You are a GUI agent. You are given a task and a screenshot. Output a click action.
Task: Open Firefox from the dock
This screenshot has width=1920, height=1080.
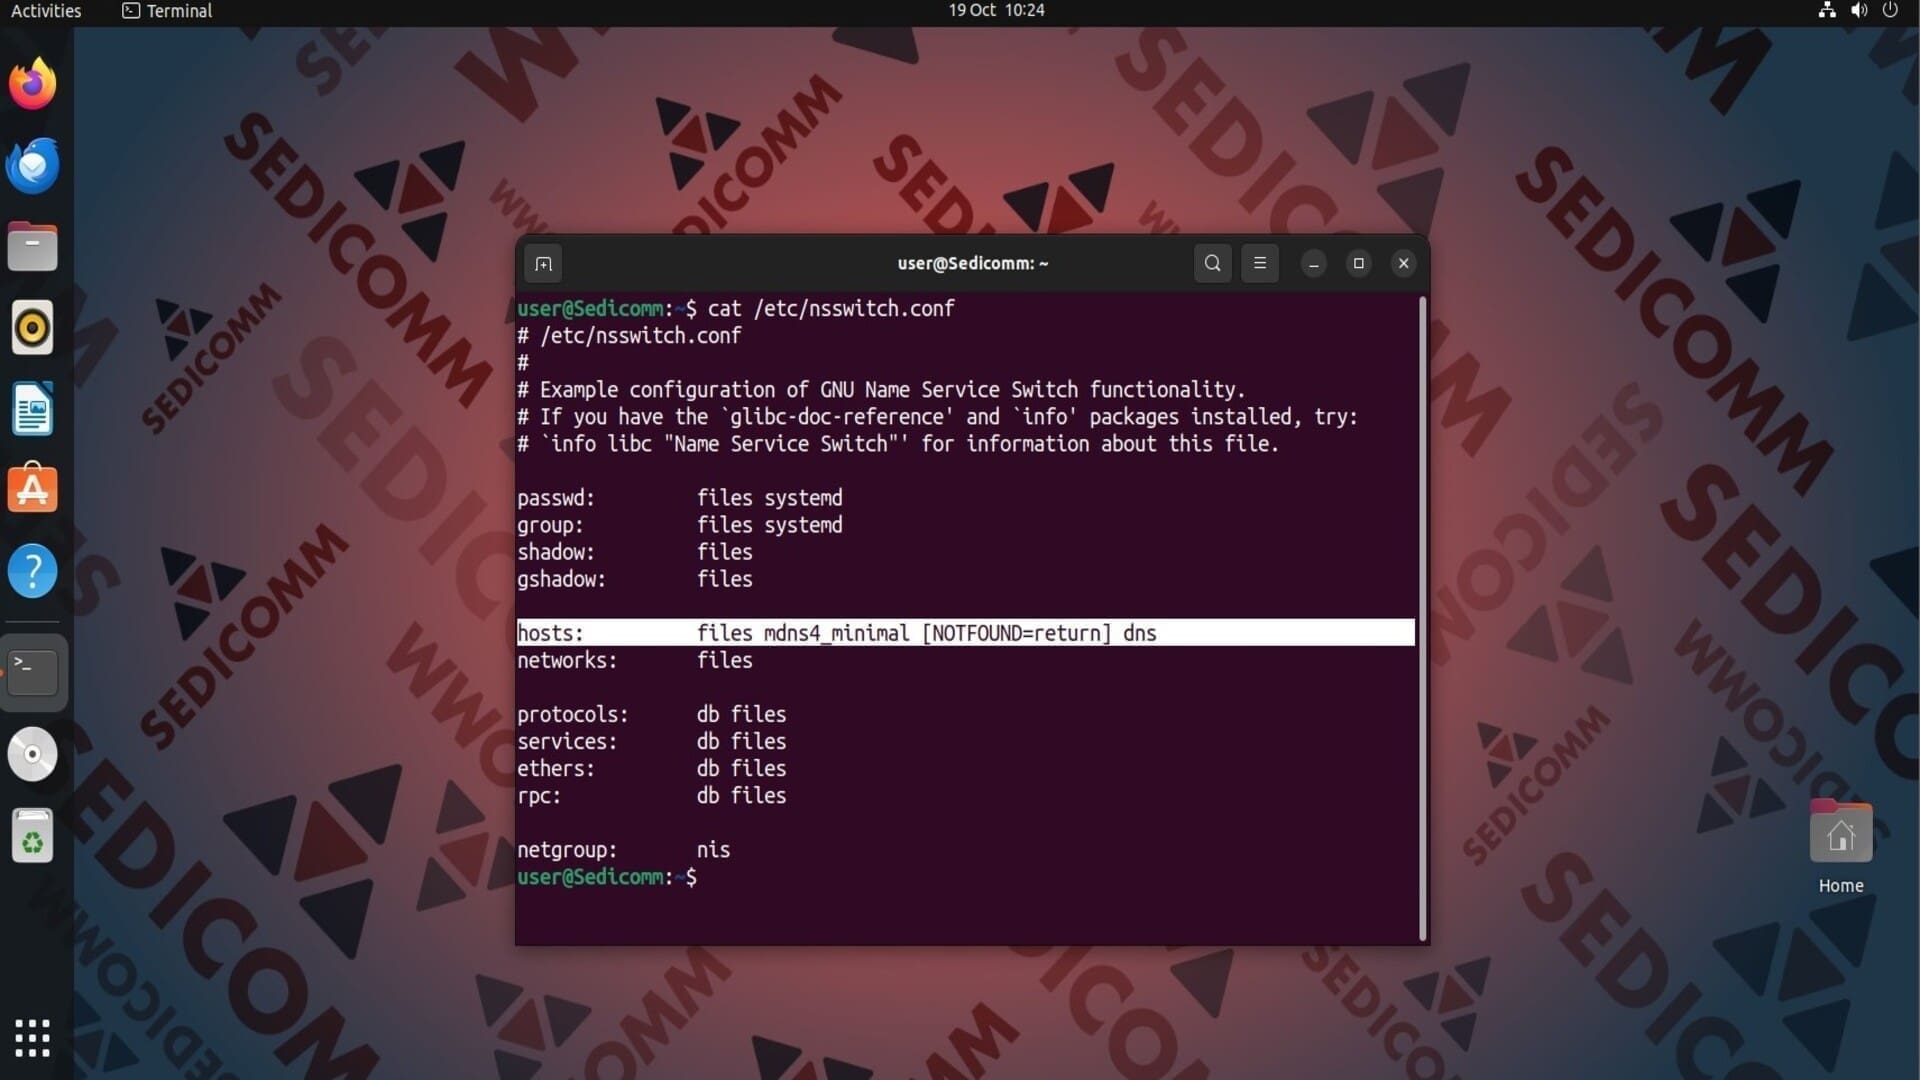[x=33, y=84]
